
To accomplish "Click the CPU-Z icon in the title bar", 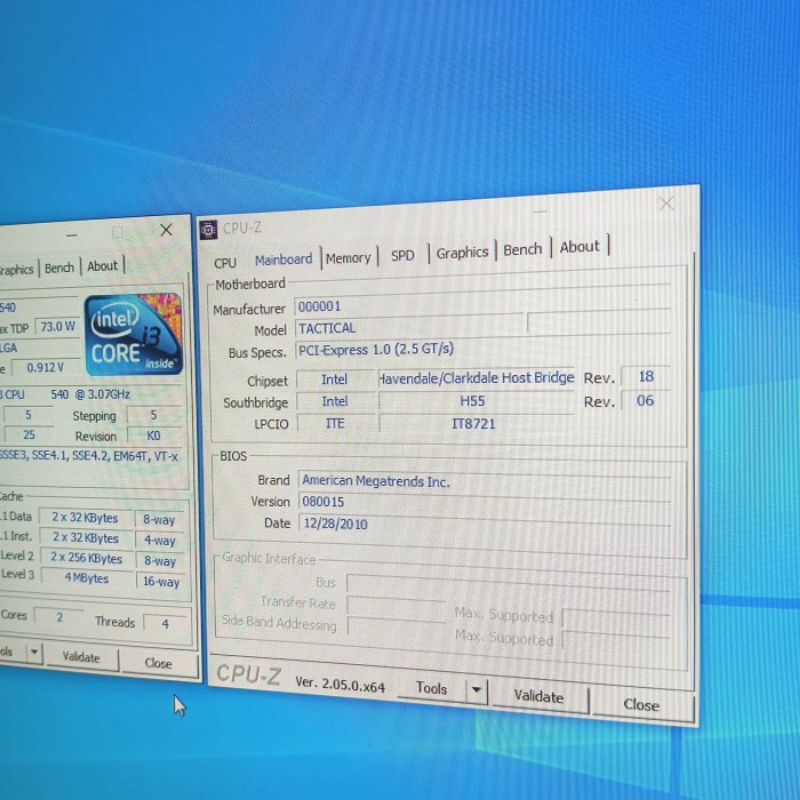I will [x=208, y=229].
